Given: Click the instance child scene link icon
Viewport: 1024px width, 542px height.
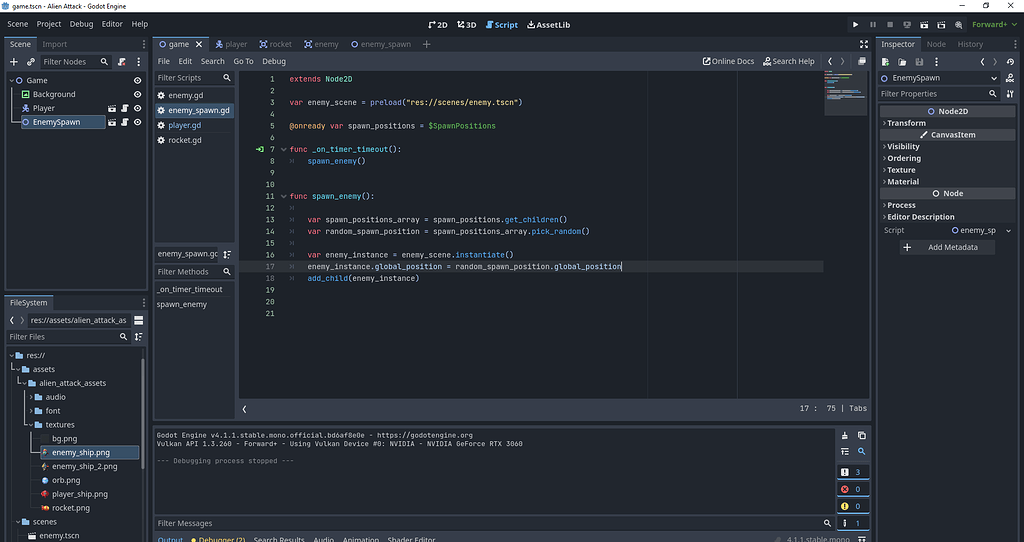Looking at the screenshot, I should coord(31,62).
